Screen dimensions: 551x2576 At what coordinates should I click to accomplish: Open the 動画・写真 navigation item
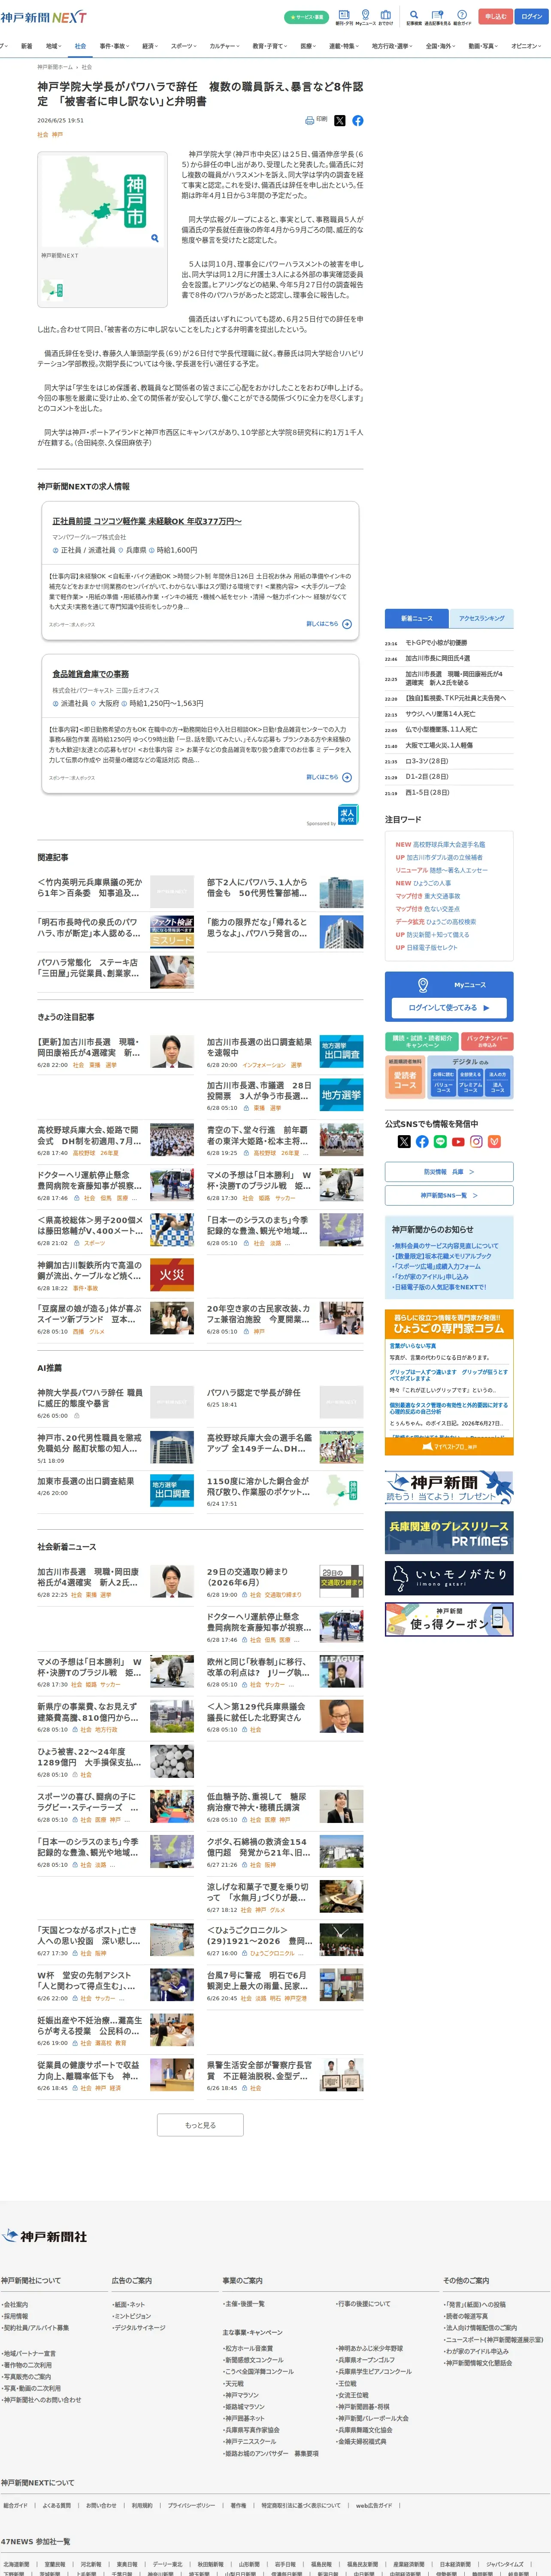[x=483, y=46]
